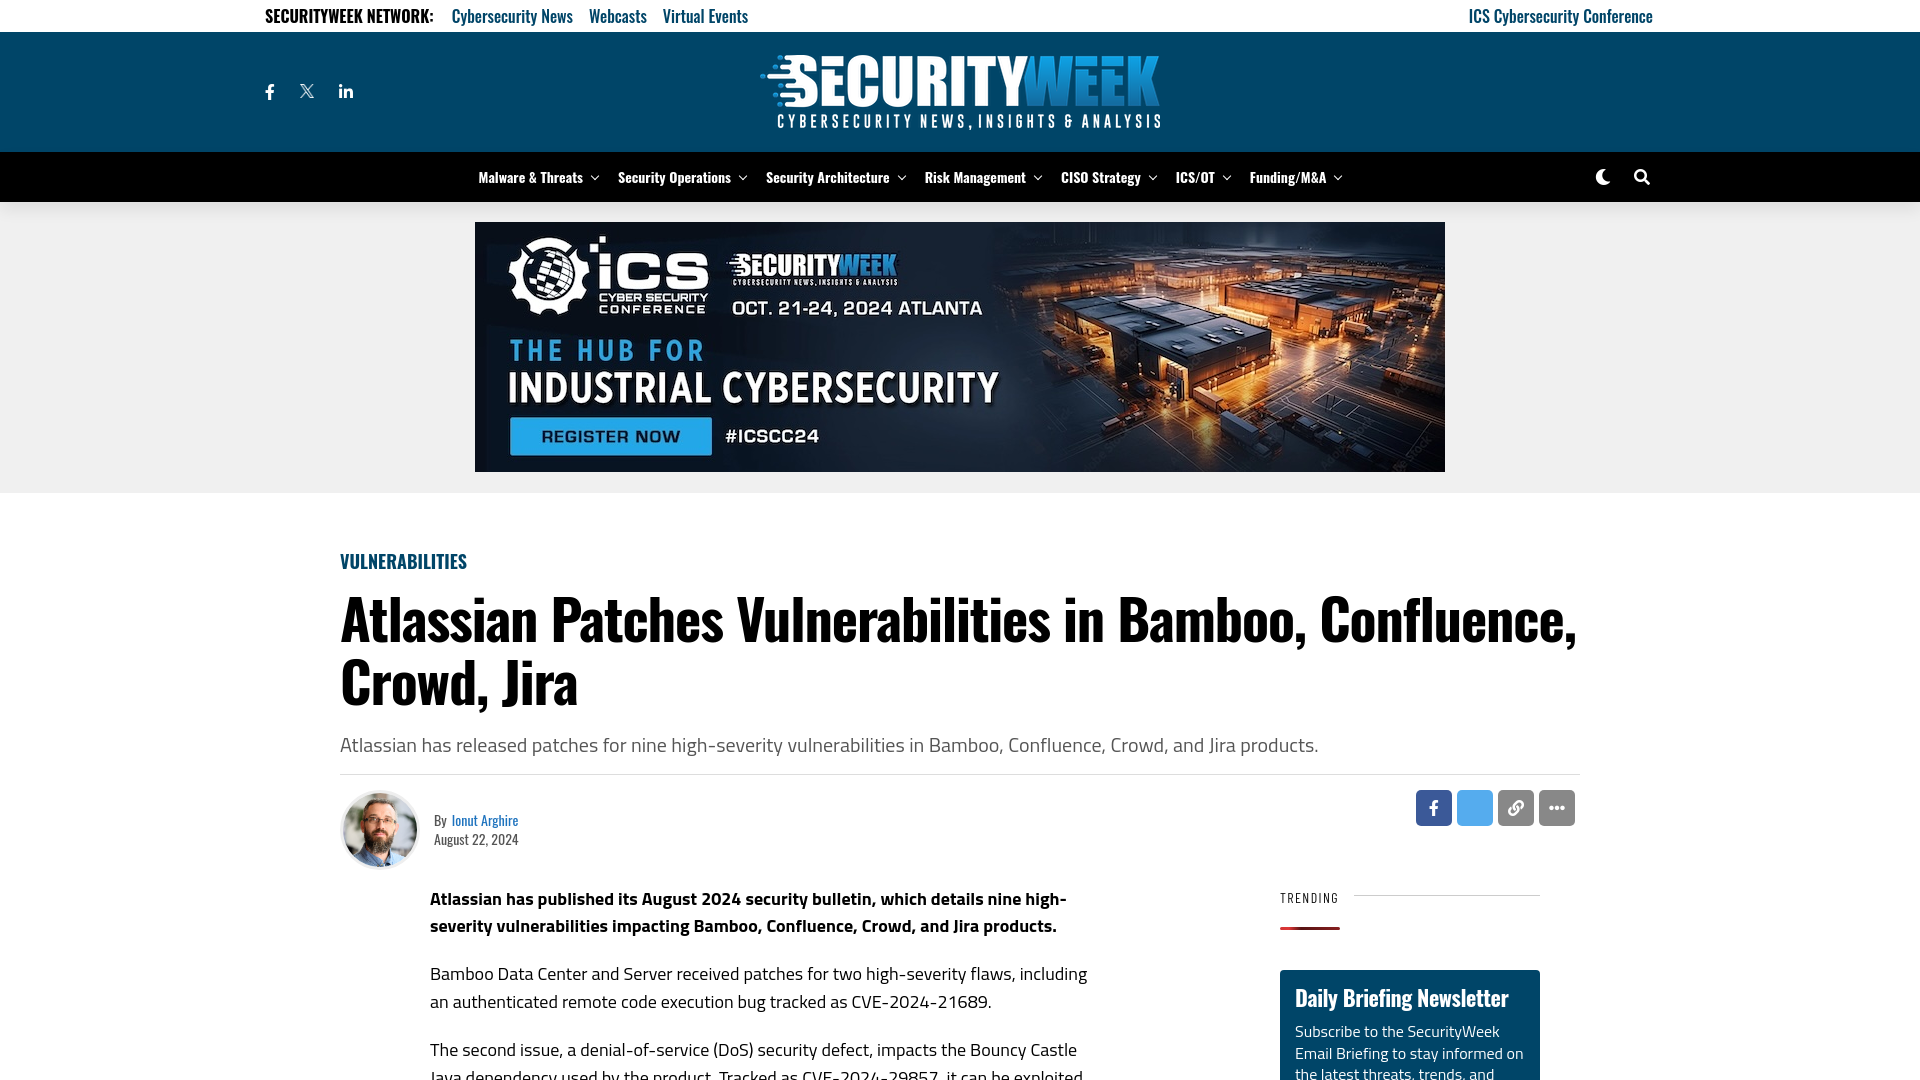Copy article link with chain icon
Viewport: 1920px width, 1080px height.
[1515, 807]
